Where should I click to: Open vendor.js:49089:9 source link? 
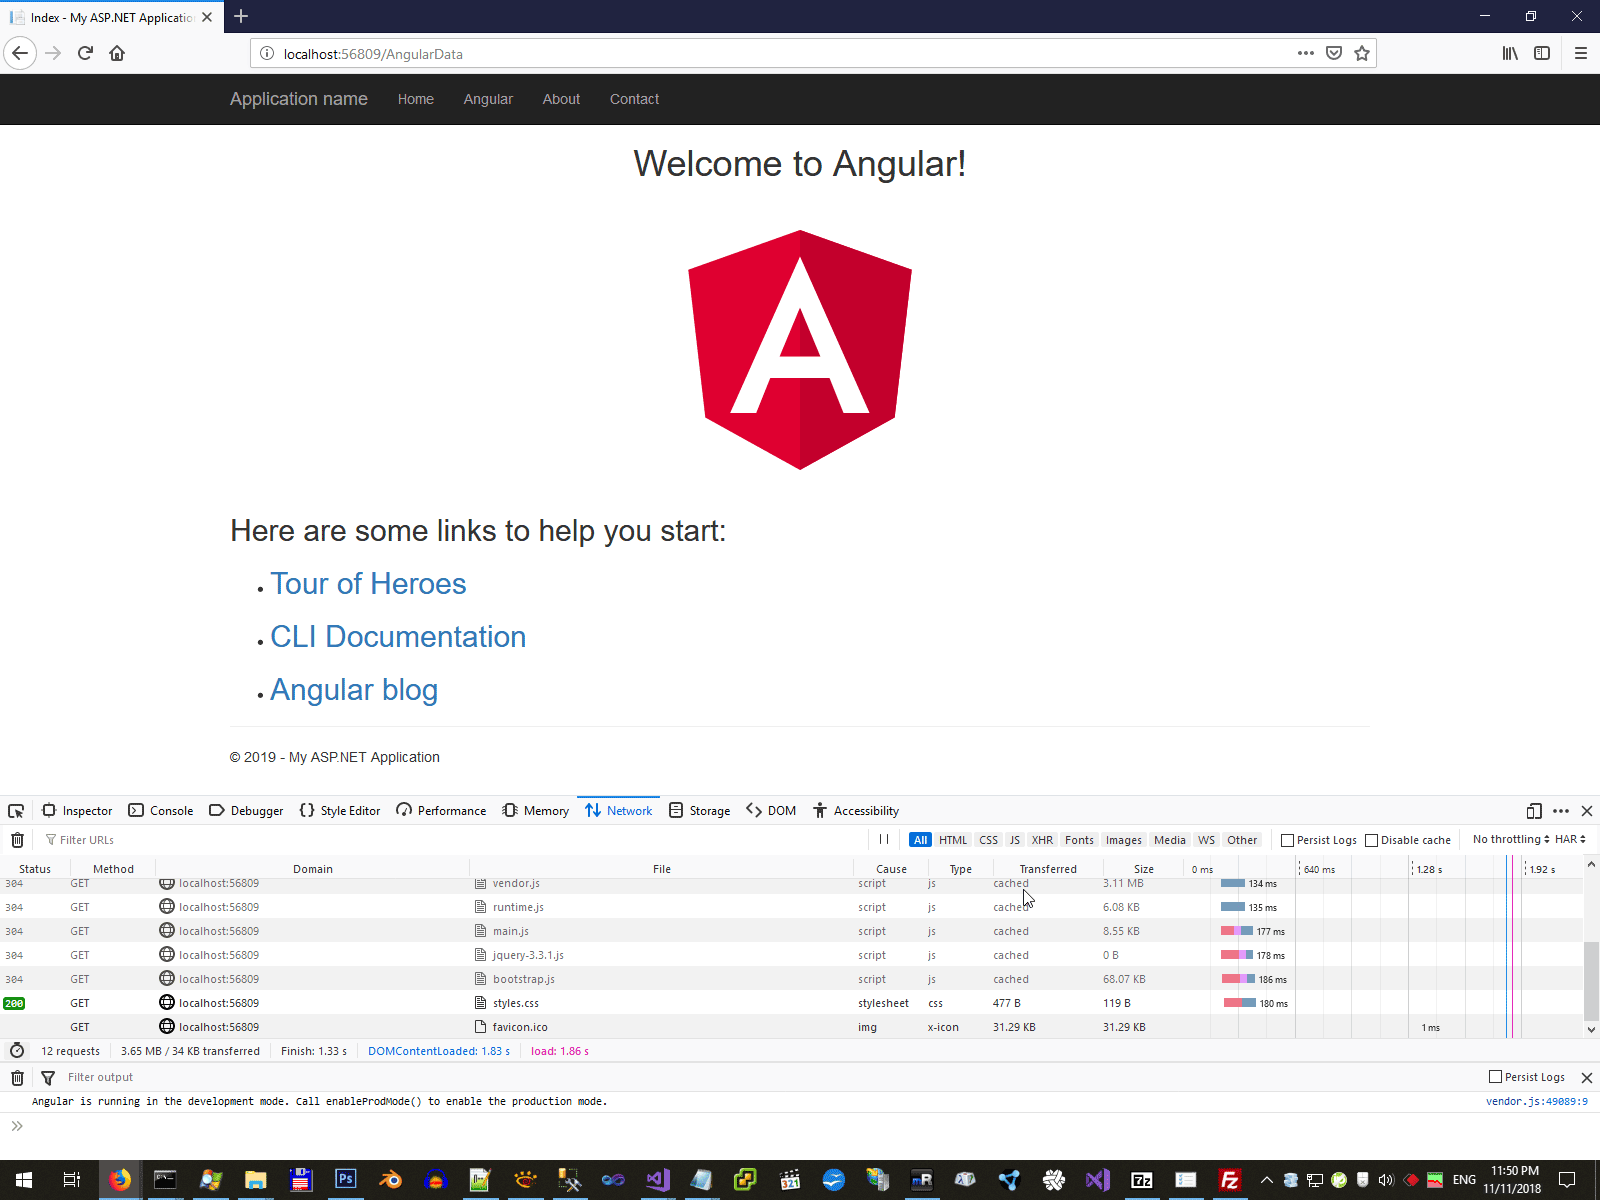tap(1536, 1101)
